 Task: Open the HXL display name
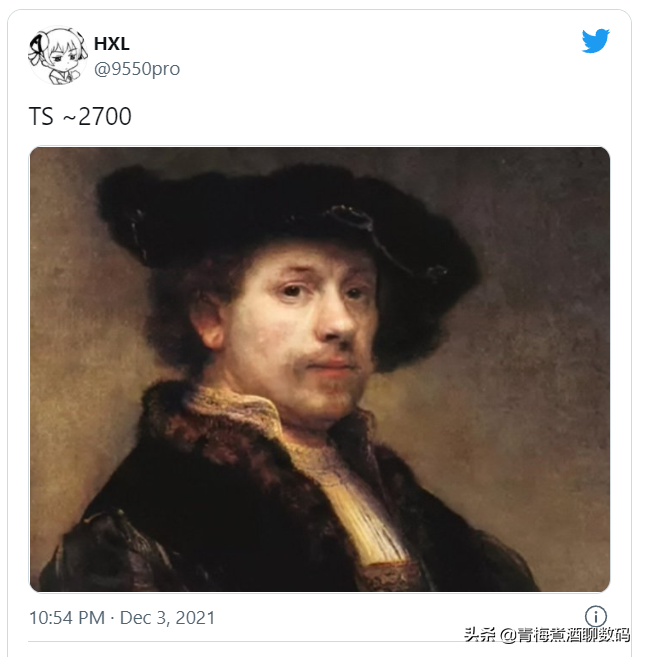[111, 44]
